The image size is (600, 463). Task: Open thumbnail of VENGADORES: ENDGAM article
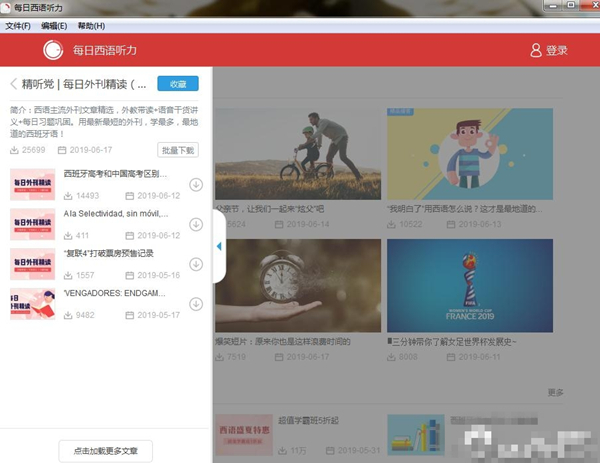[x=33, y=304]
